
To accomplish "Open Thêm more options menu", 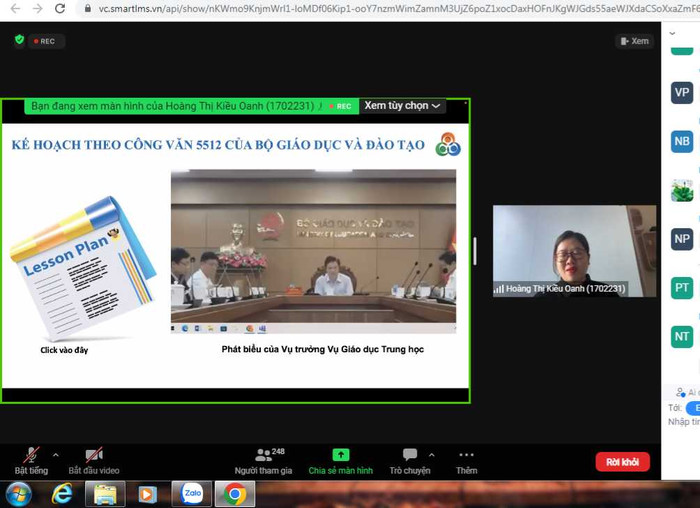I will pyautogui.click(x=466, y=460).
